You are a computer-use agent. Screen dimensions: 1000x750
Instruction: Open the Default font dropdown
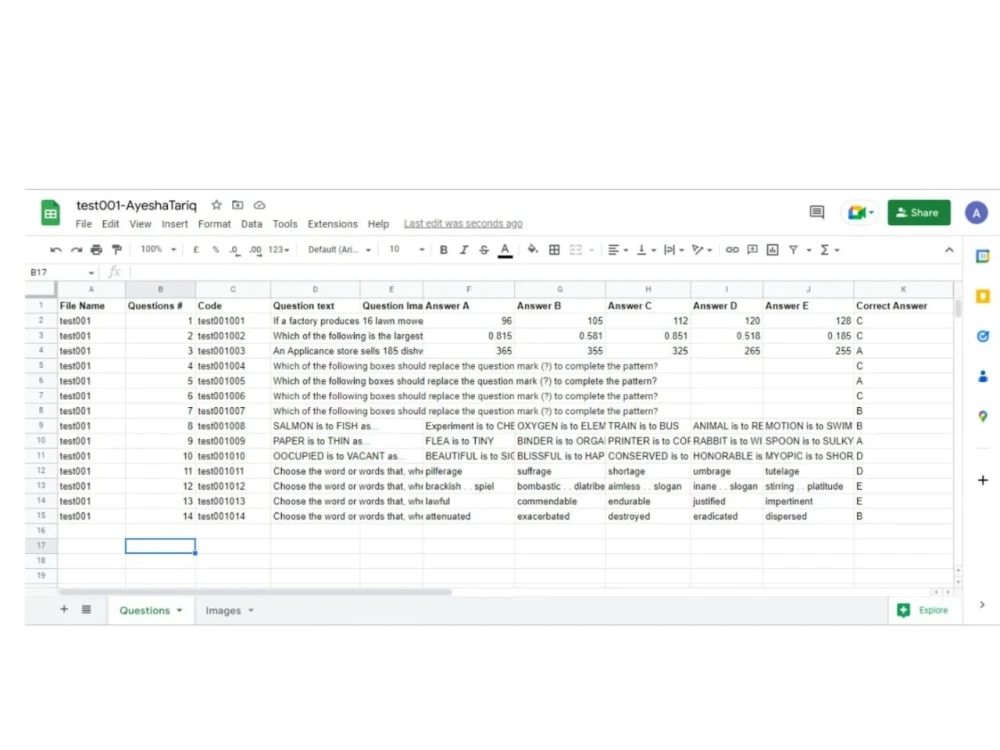tap(339, 250)
